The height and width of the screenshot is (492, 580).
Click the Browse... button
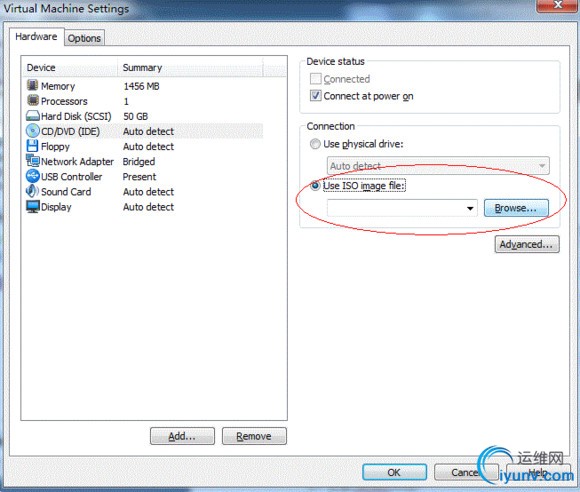[x=516, y=208]
